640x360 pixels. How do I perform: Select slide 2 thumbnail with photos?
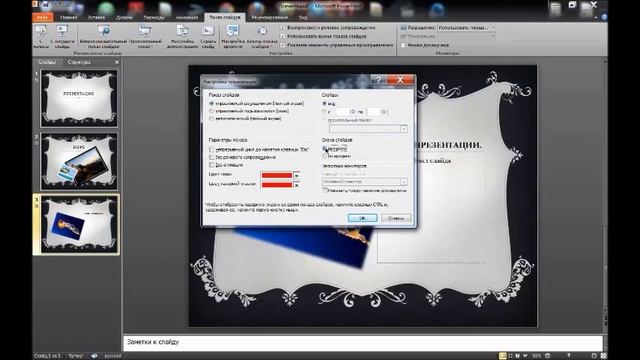(79, 161)
